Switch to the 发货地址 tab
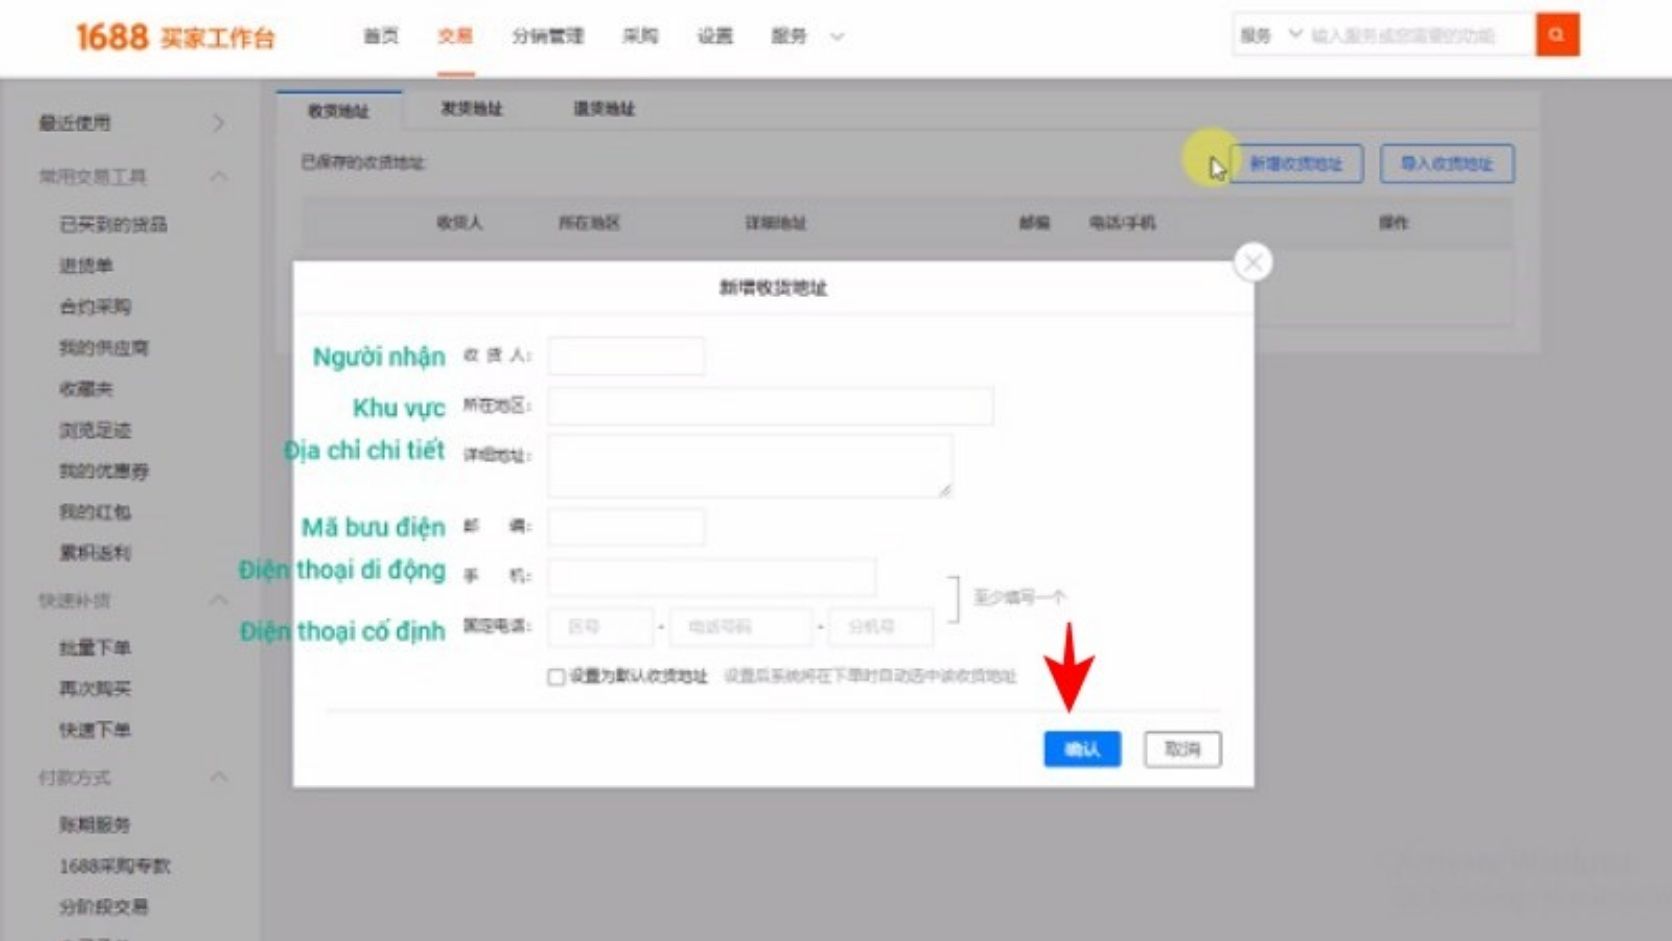Screen dimensions: 1672x941 [472, 108]
